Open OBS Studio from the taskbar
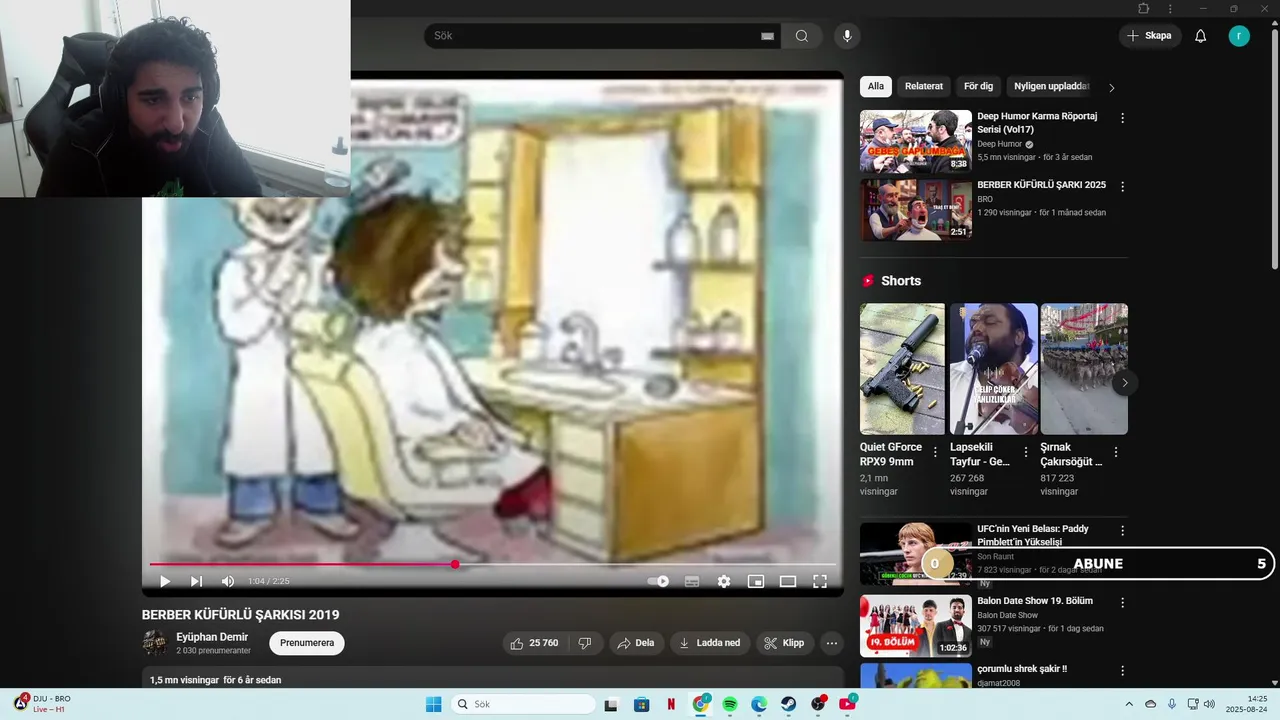Image resolution: width=1280 pixels, height=720 pixels. 819,704
